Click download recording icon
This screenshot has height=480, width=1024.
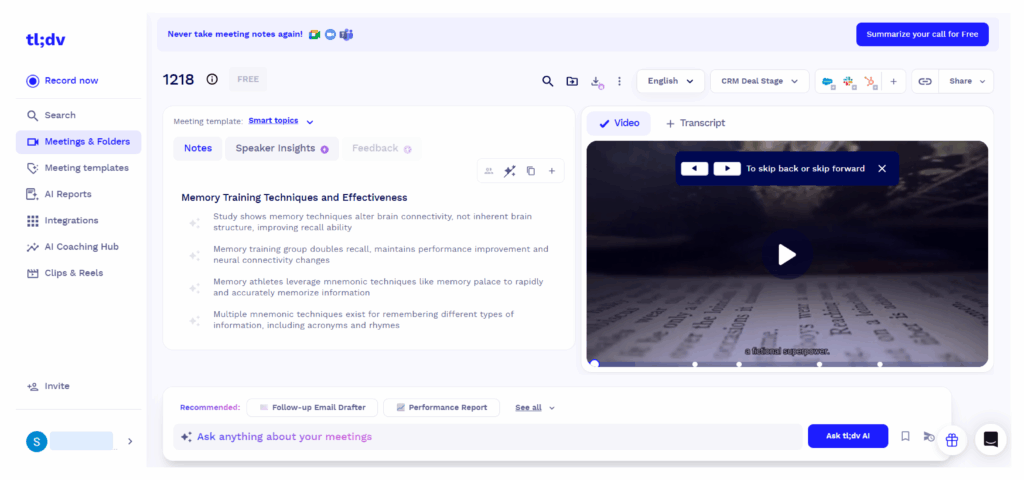coord(596,81)
